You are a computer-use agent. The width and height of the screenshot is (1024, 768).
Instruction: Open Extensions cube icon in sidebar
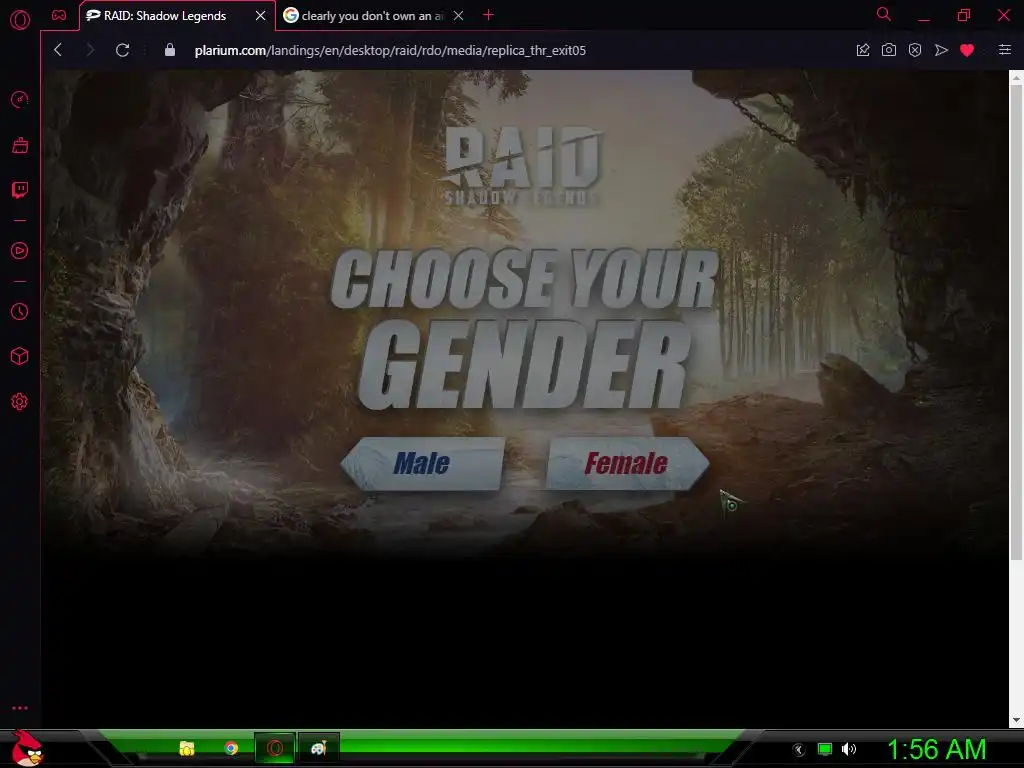pyautogui.click(x=20, y=356)
